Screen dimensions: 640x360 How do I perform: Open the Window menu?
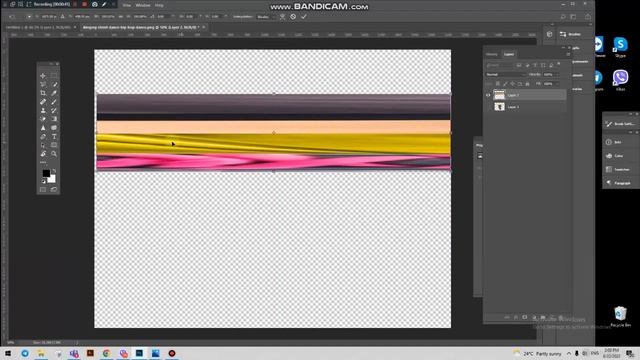143,5
